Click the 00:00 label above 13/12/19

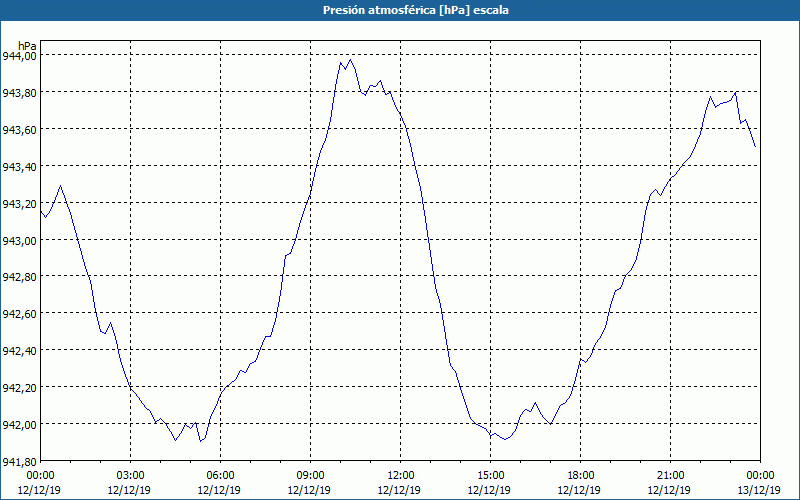(x=761, y=476)
